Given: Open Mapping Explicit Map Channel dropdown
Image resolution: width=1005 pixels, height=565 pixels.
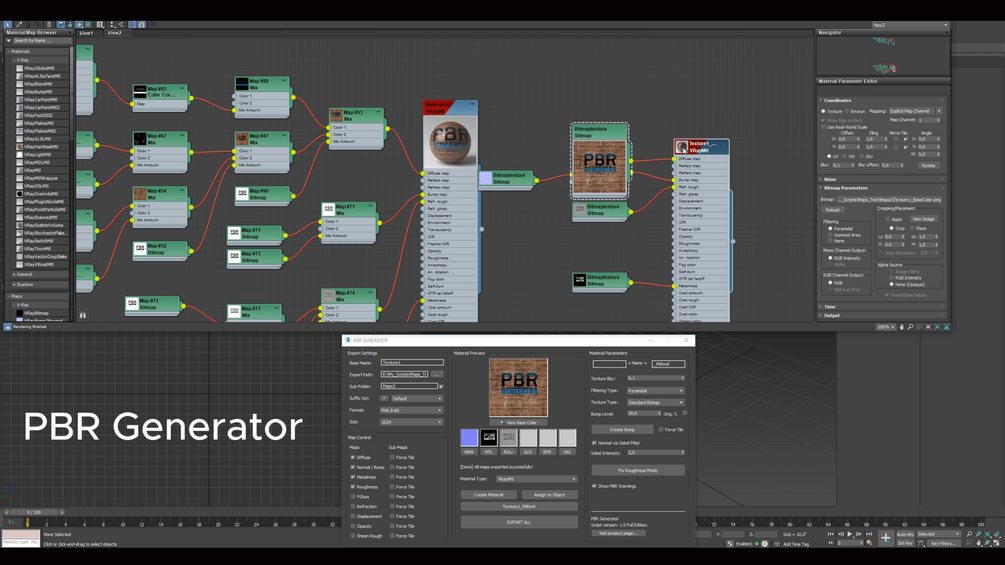Looking at the screenshot, I should pyautogui.click(x=915, y=111).
